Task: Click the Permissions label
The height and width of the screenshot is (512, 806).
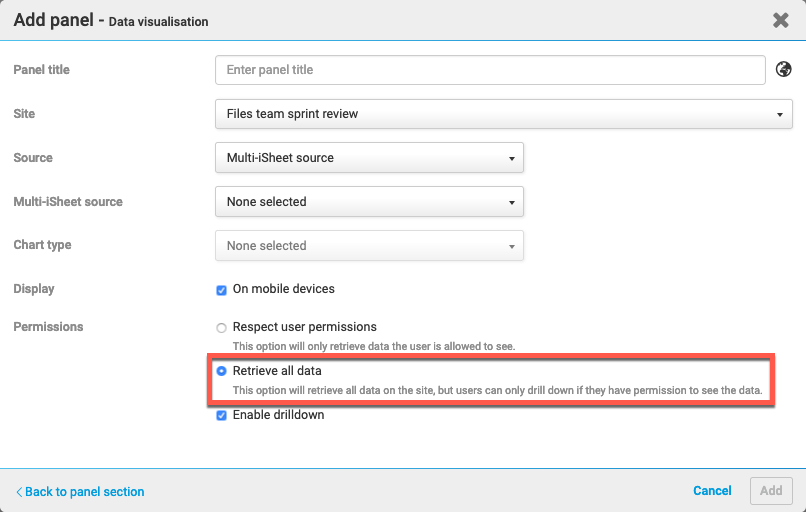Action: click(48, 327)
